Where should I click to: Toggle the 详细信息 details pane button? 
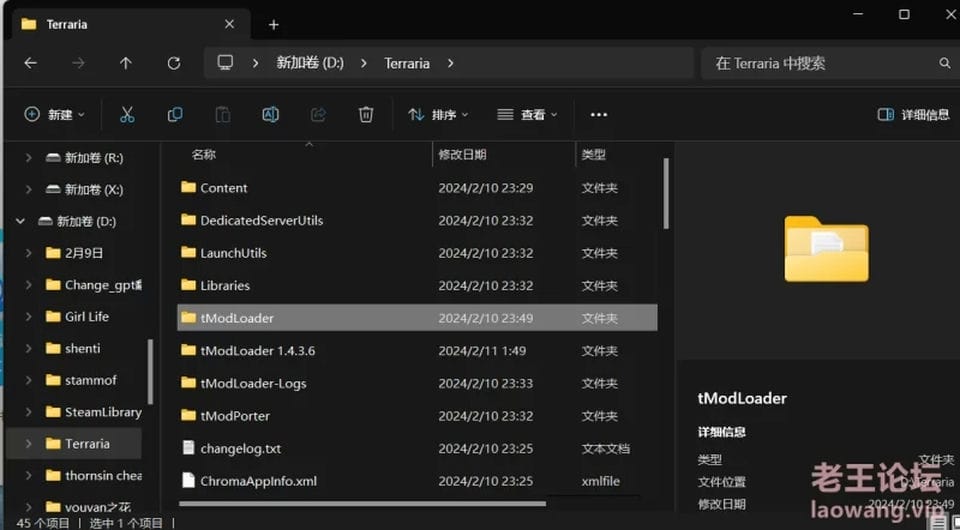(913, 114)
